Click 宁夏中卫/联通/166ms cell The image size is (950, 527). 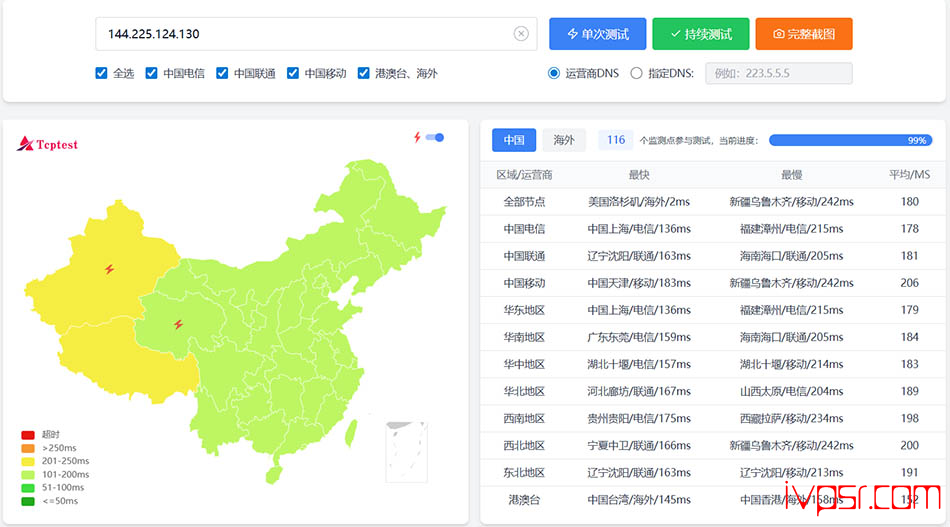click(639, 446)
